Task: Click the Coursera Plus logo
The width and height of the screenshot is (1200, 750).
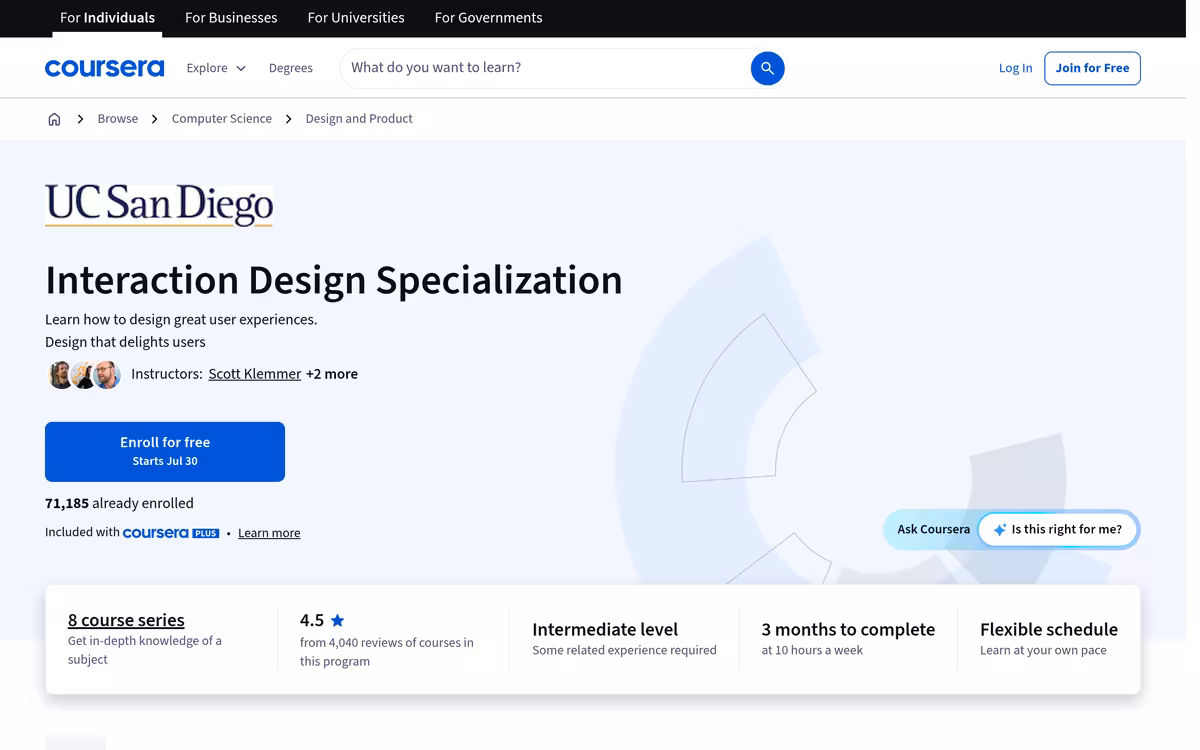Action: 171,533
